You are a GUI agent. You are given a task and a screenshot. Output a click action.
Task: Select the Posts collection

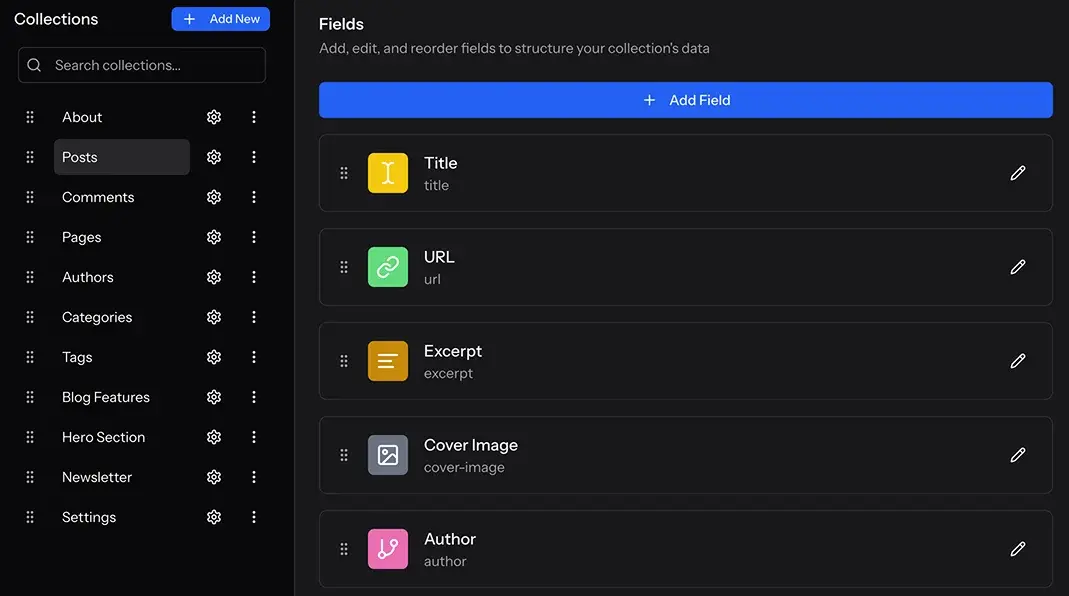[x=121, y=158]
